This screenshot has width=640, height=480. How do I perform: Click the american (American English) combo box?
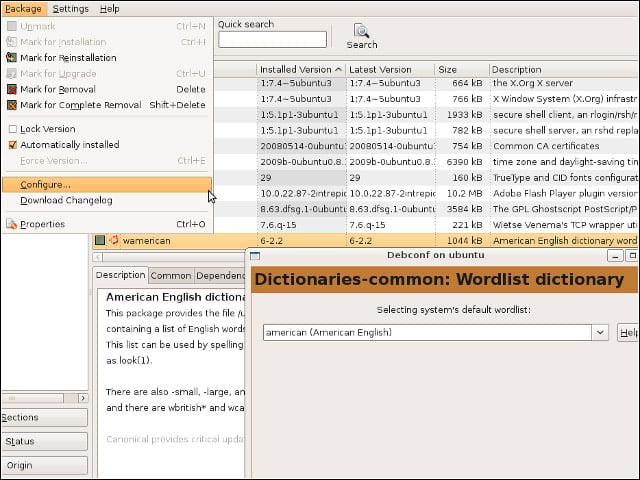(436, 332)
